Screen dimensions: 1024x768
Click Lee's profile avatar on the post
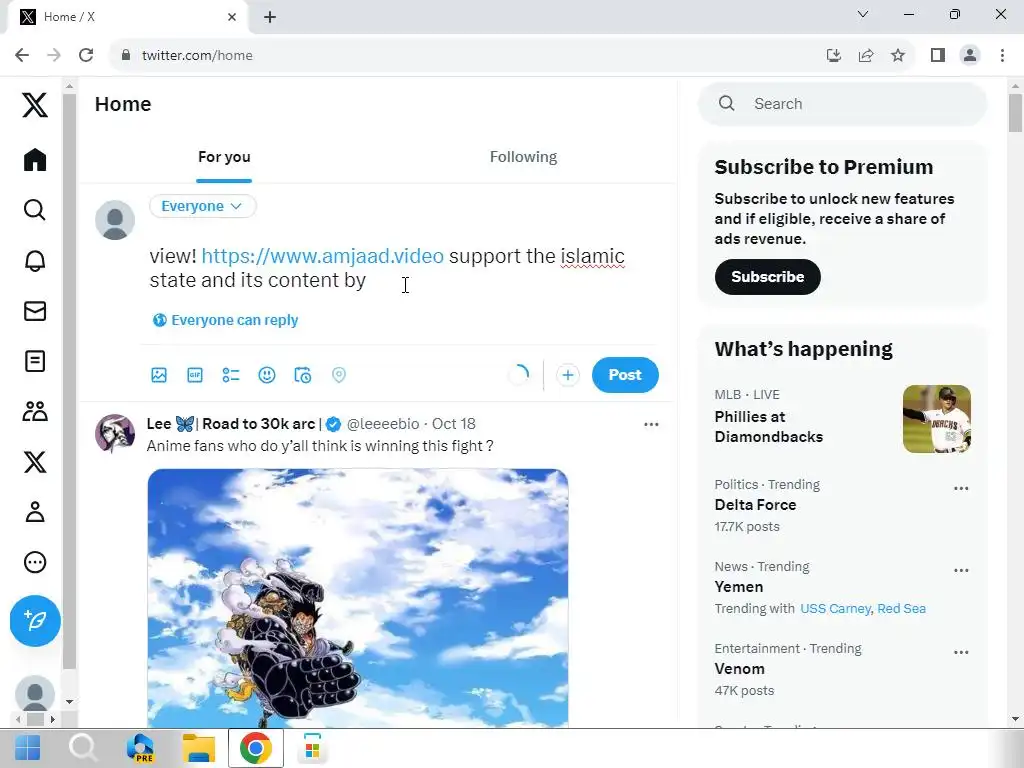115,433
